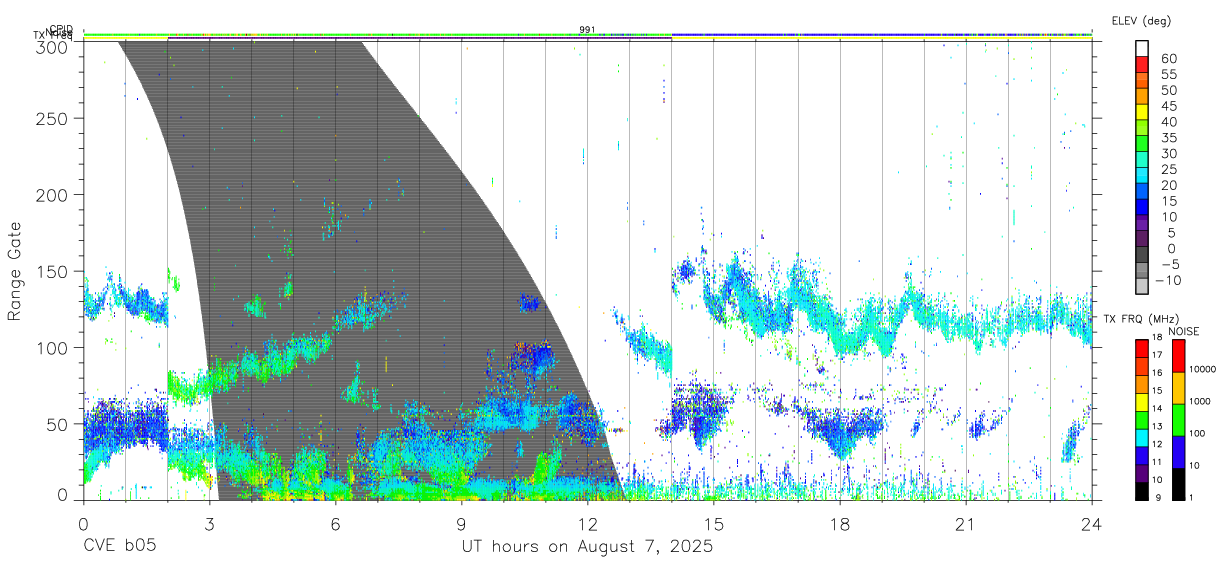Click the '10000' label on NOISE legend

(x=1203, y=371)
